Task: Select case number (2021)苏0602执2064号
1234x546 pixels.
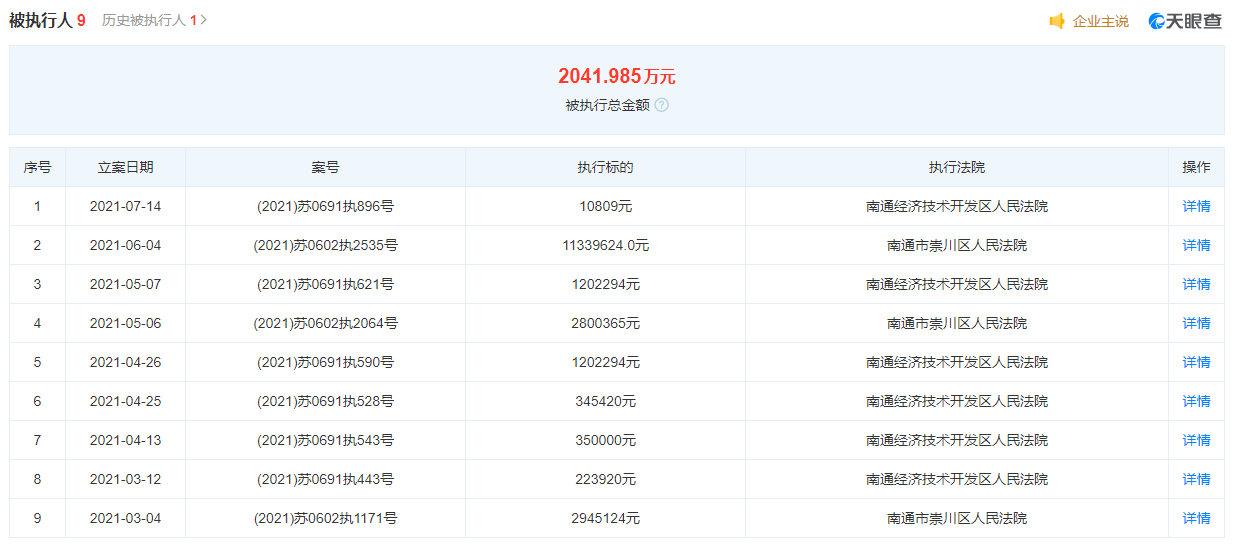Action: (x=325, y=323)
